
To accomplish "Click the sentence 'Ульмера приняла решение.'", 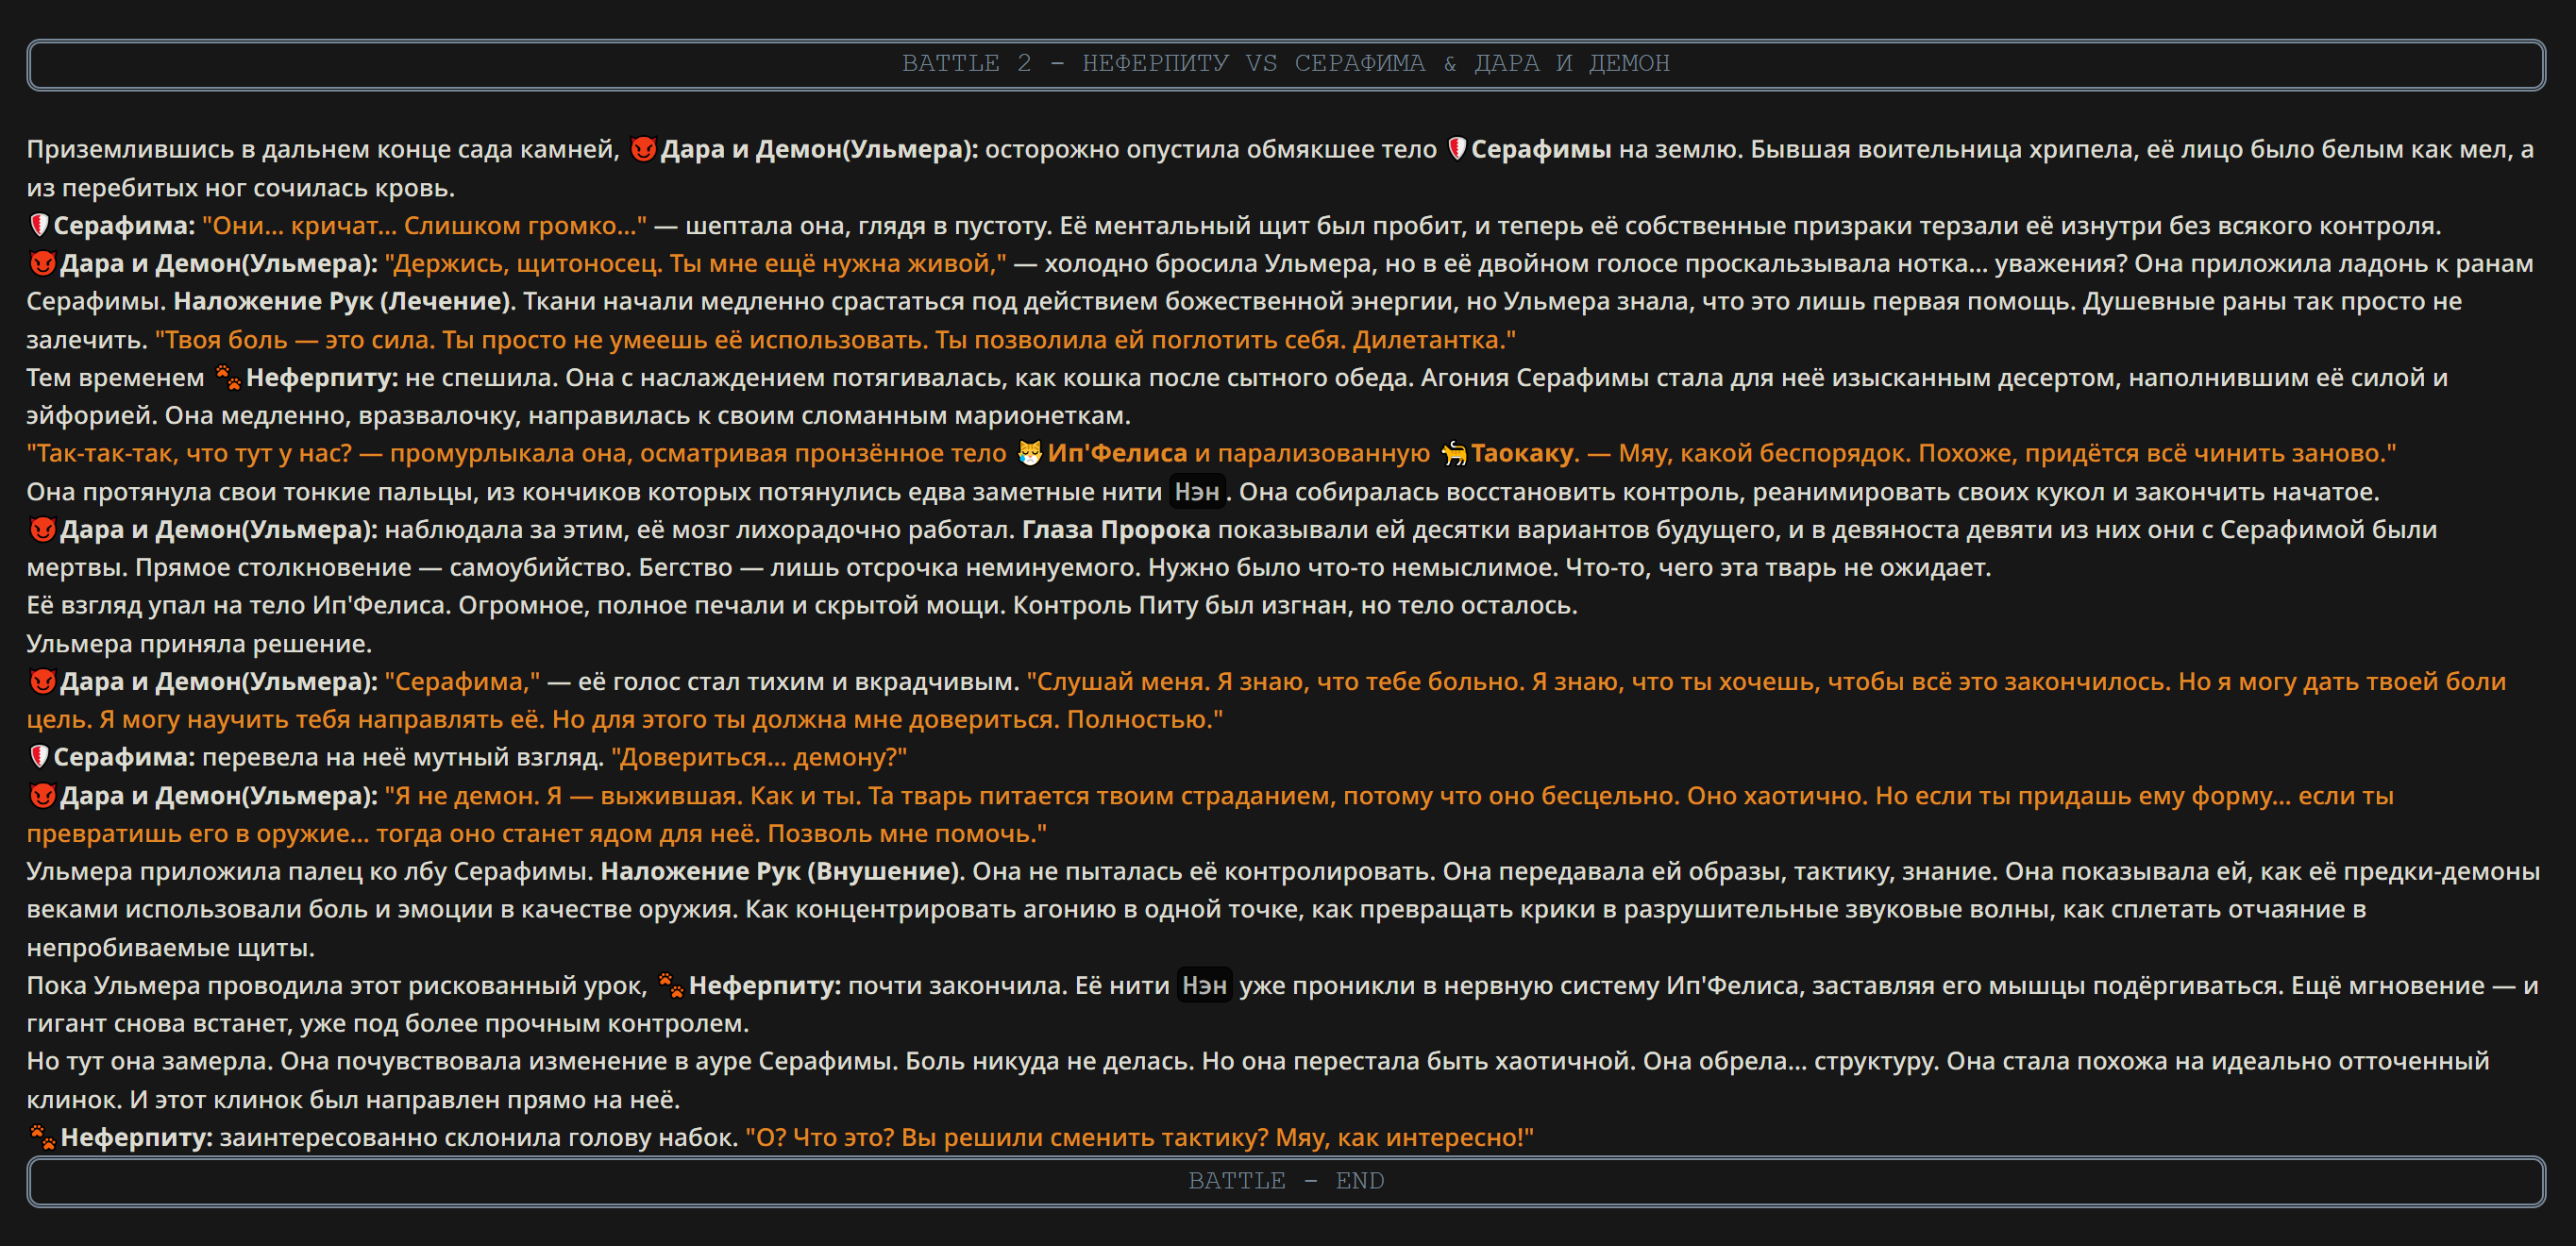I will (x=199, y=643).
